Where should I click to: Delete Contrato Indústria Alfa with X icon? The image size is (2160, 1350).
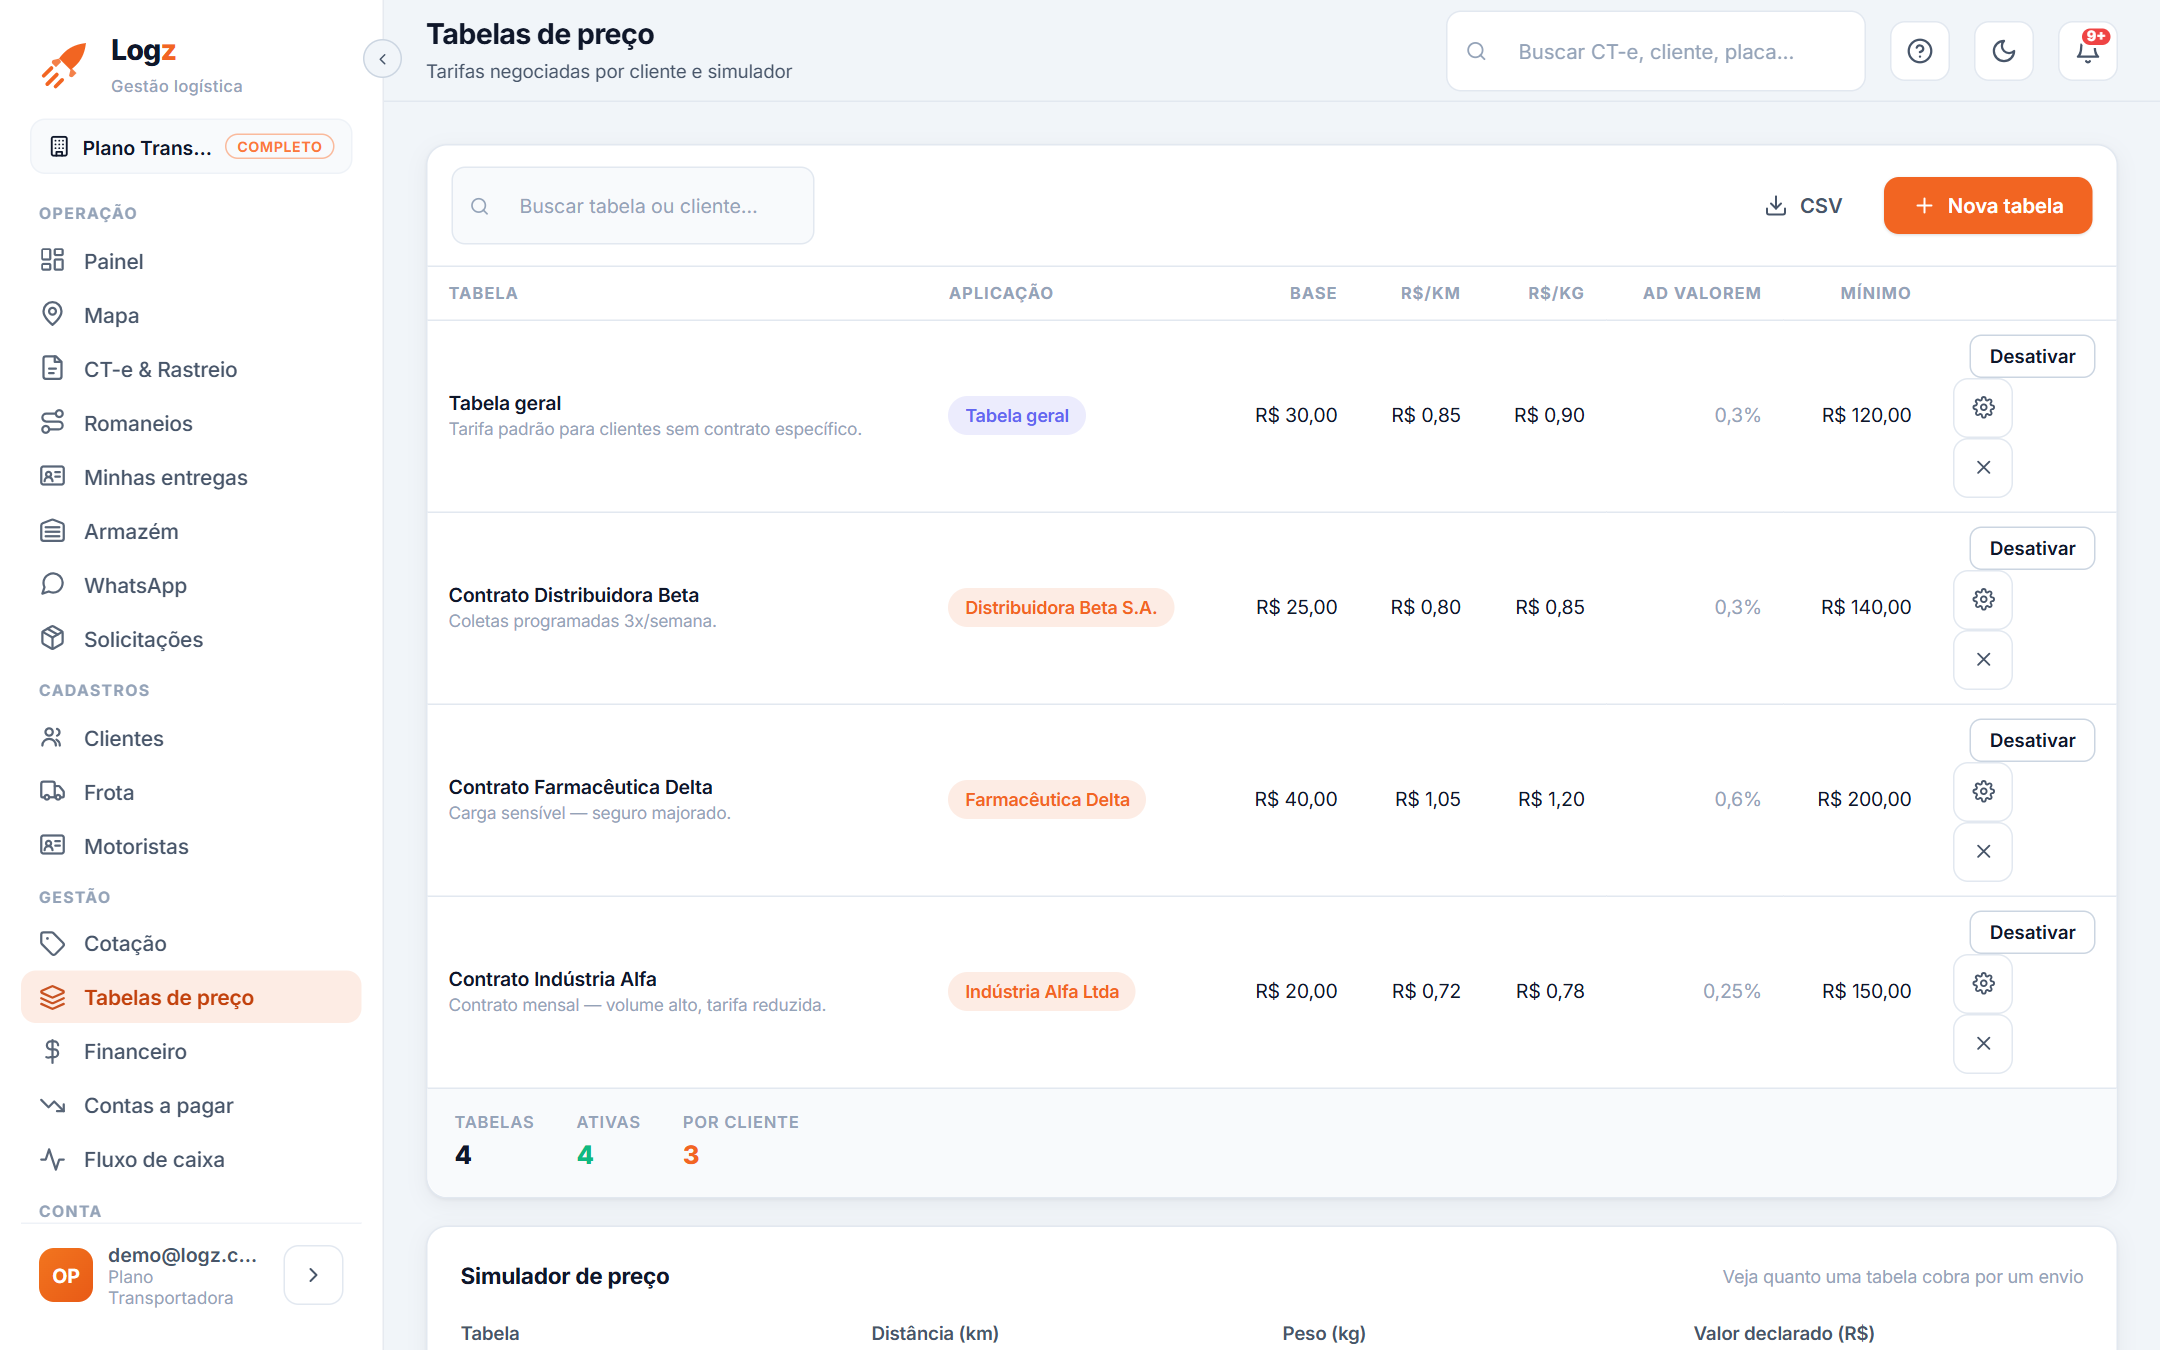tap(1983, 1044)
